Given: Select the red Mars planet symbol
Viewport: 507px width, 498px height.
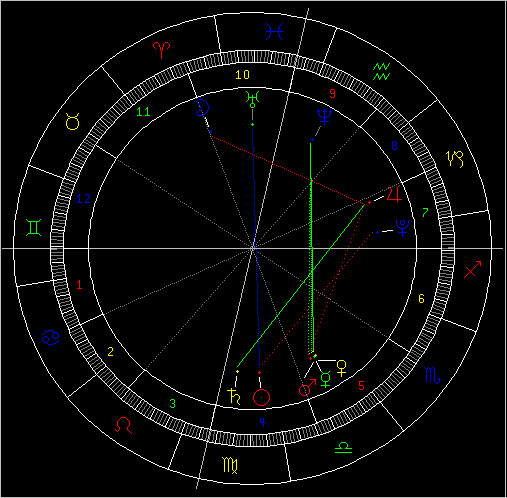Looking at the screenshot, I should click(307, 388).
